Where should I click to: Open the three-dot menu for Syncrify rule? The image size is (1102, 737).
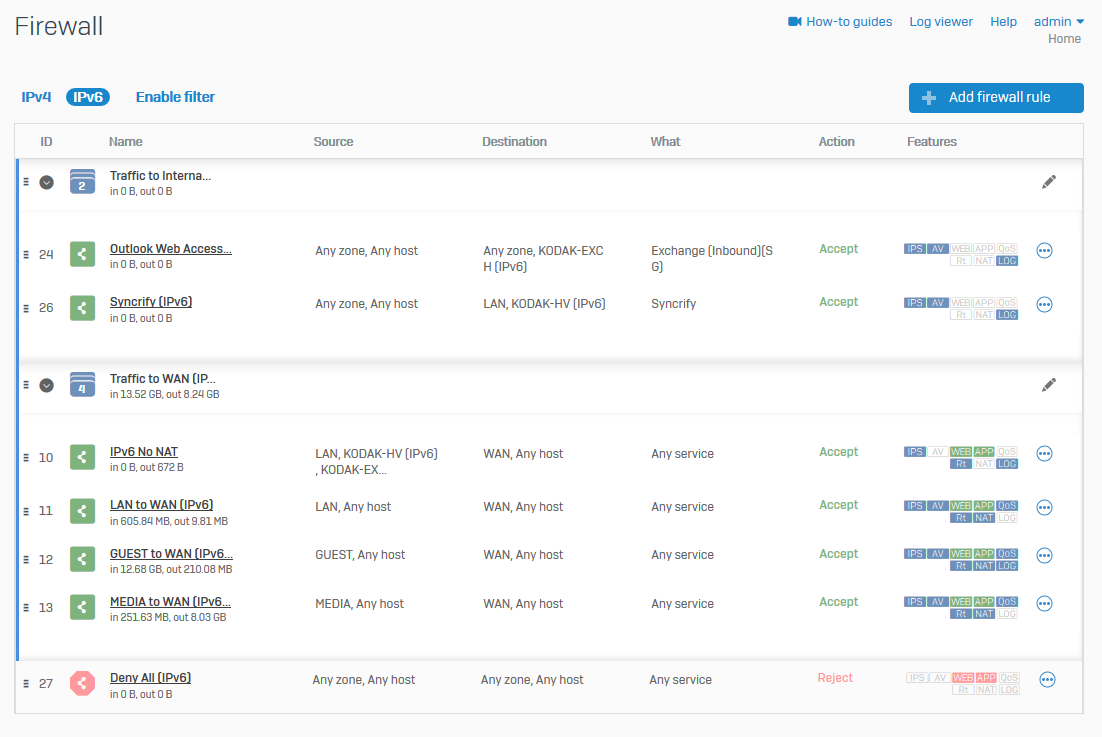1044,304
